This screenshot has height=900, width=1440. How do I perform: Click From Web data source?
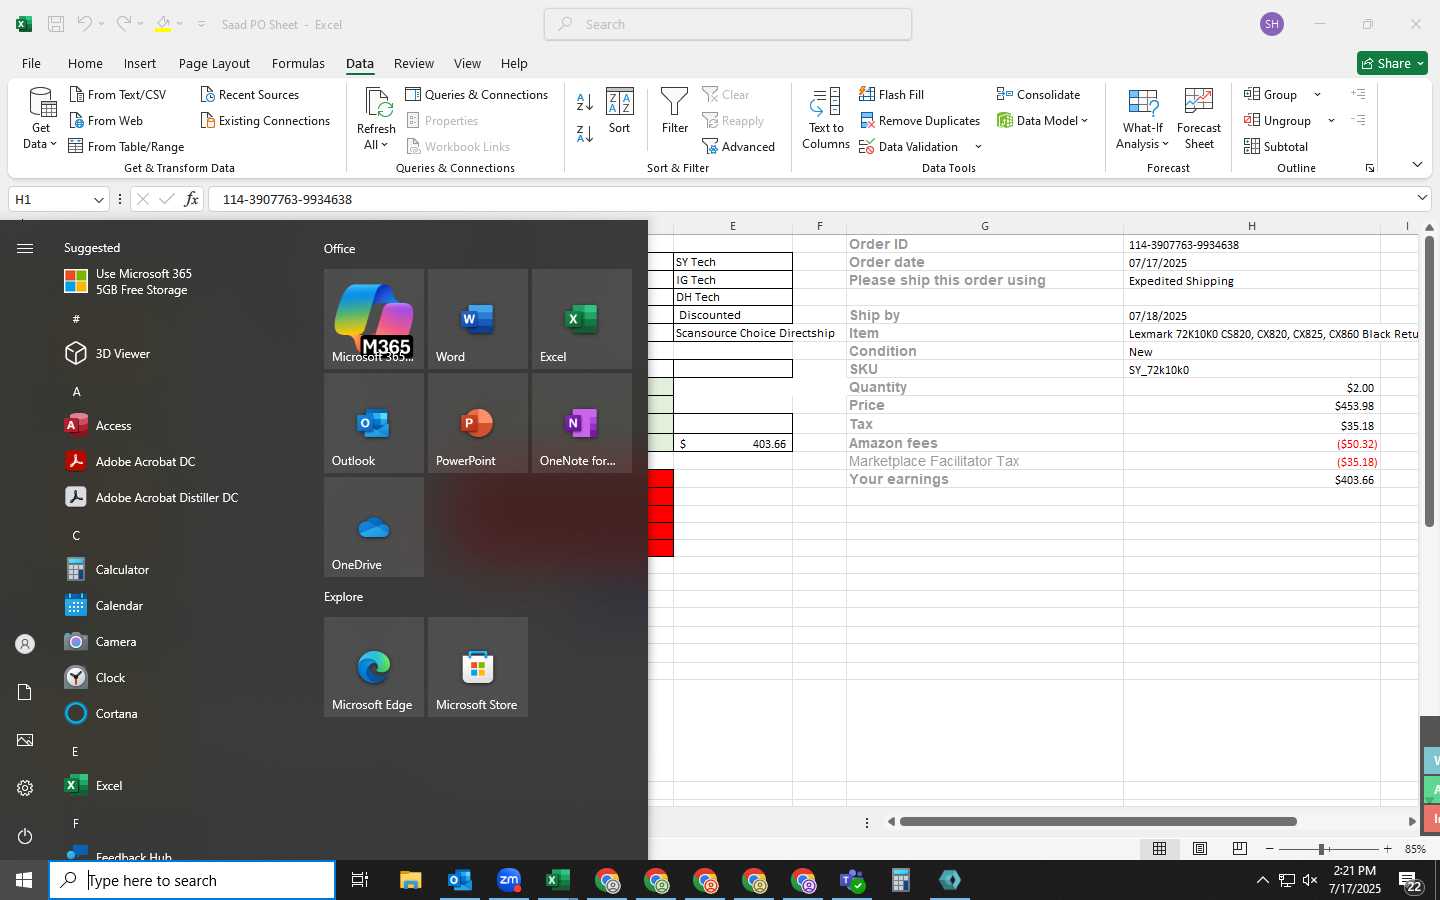click(106, 120)
